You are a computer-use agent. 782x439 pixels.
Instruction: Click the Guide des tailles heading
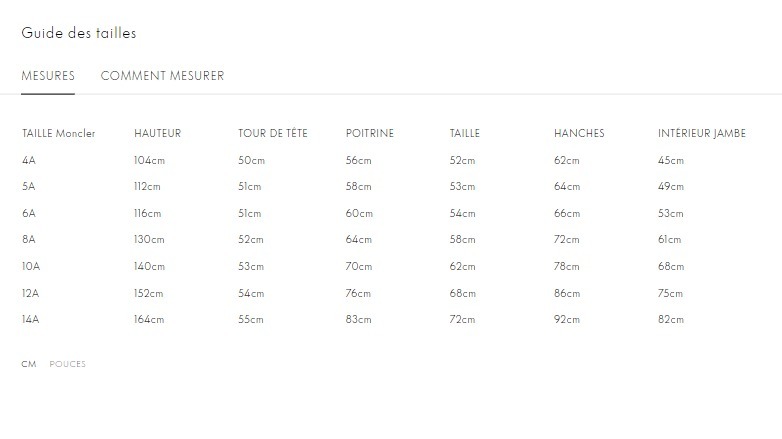click(79, 33)
